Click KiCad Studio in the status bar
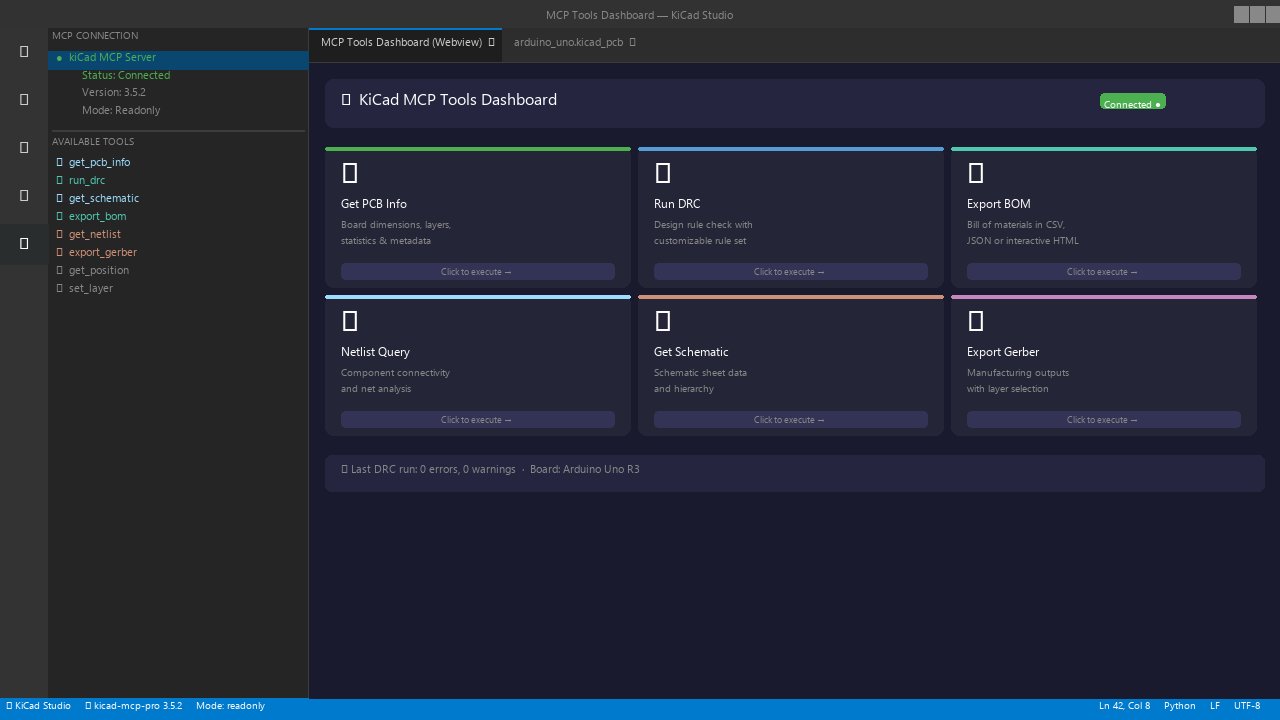This screenshot has width=1280, height=720. 38,706
